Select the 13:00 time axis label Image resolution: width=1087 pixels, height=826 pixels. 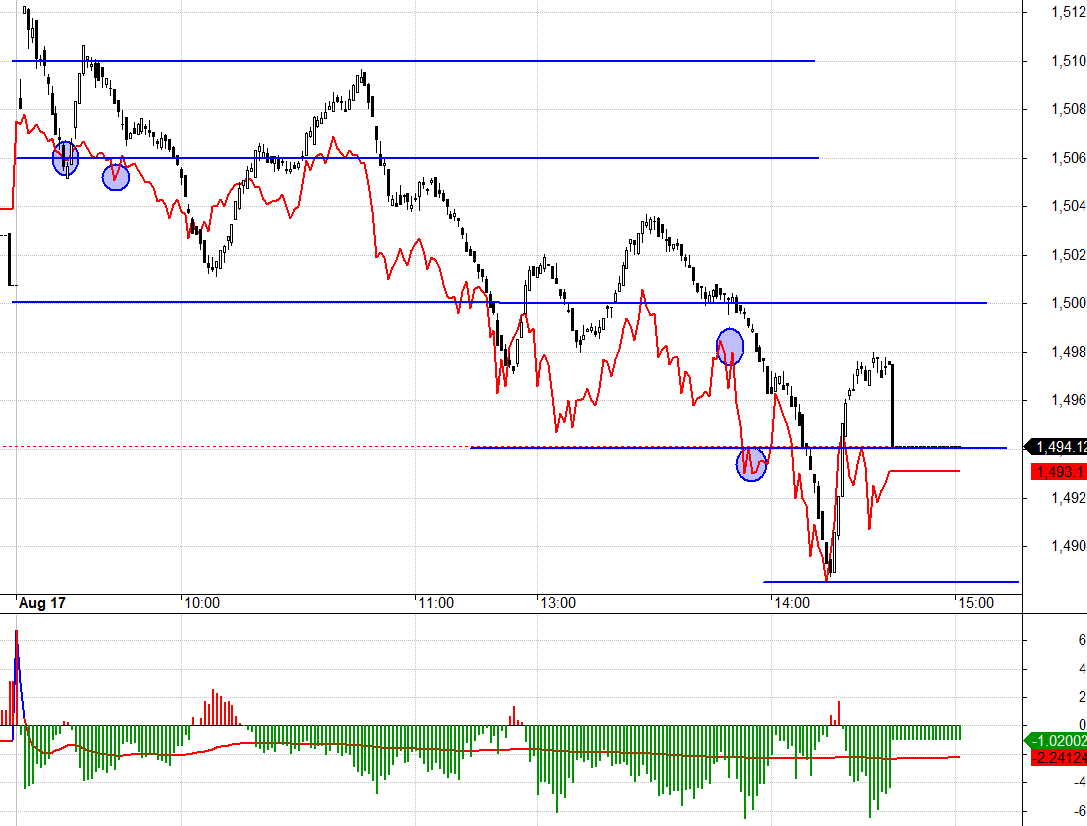point(557,603)
